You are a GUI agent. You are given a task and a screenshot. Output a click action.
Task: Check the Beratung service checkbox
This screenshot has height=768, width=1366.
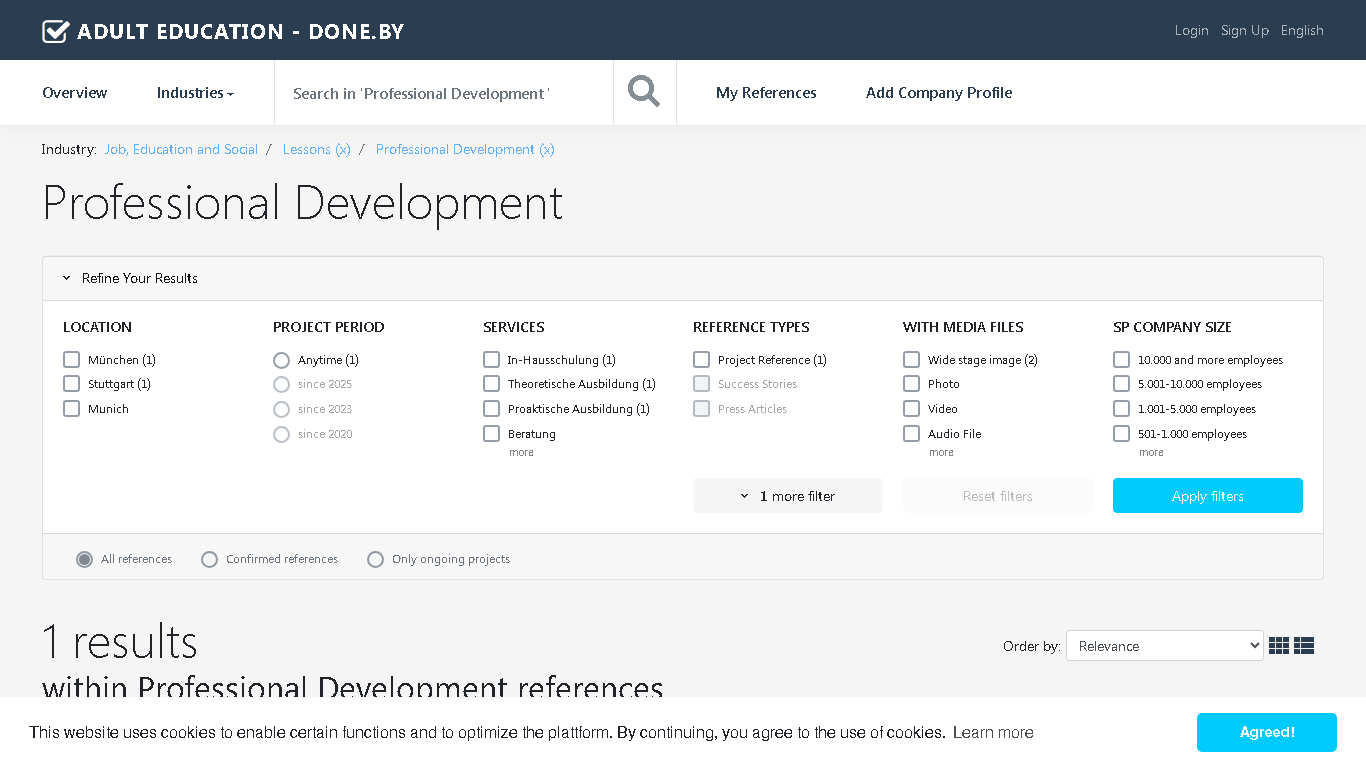491,433
